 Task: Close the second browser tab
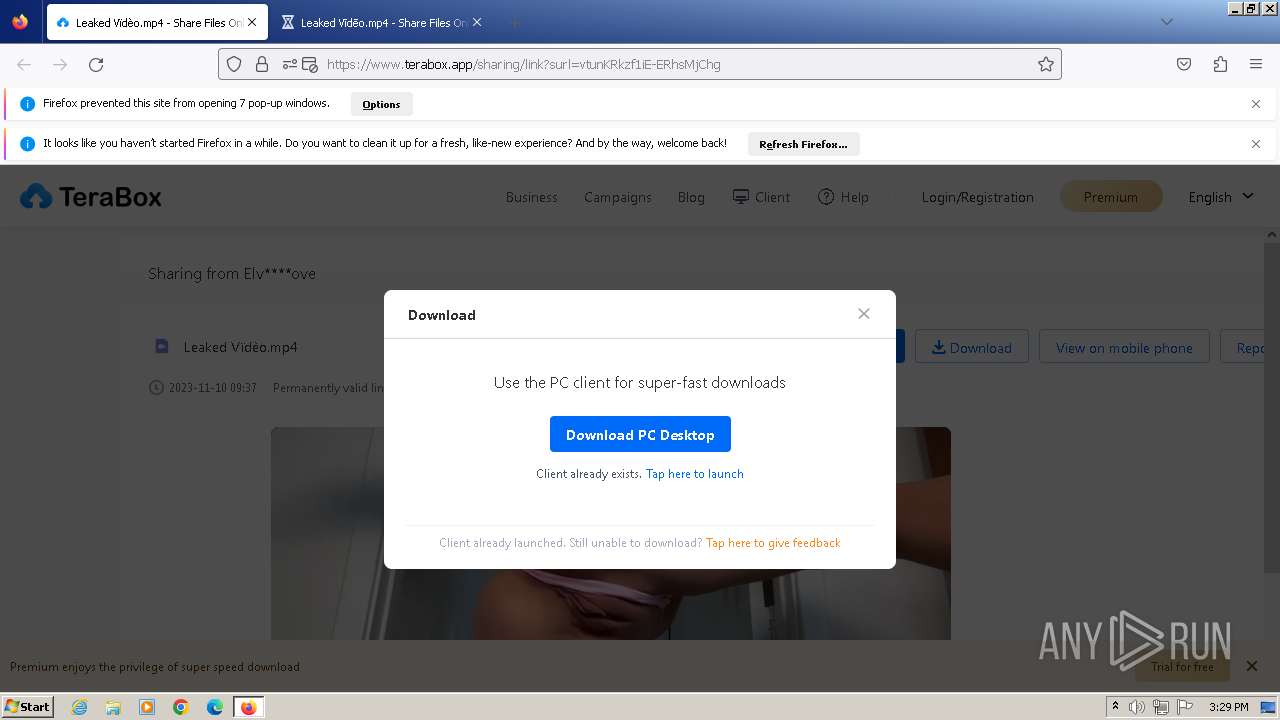477,22
